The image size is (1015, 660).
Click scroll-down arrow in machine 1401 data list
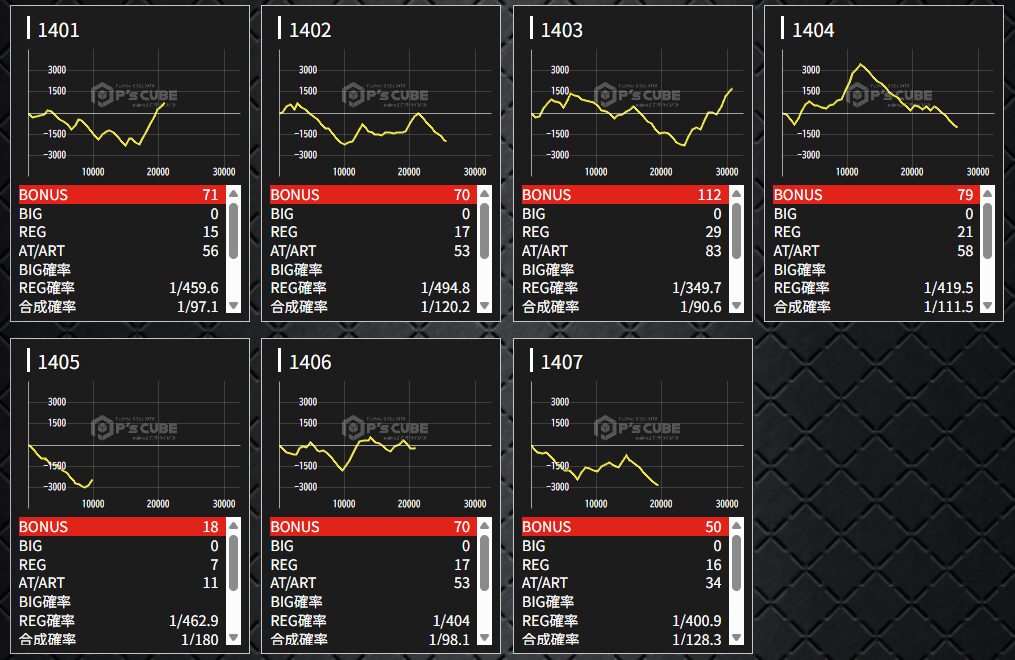(233, 306)
